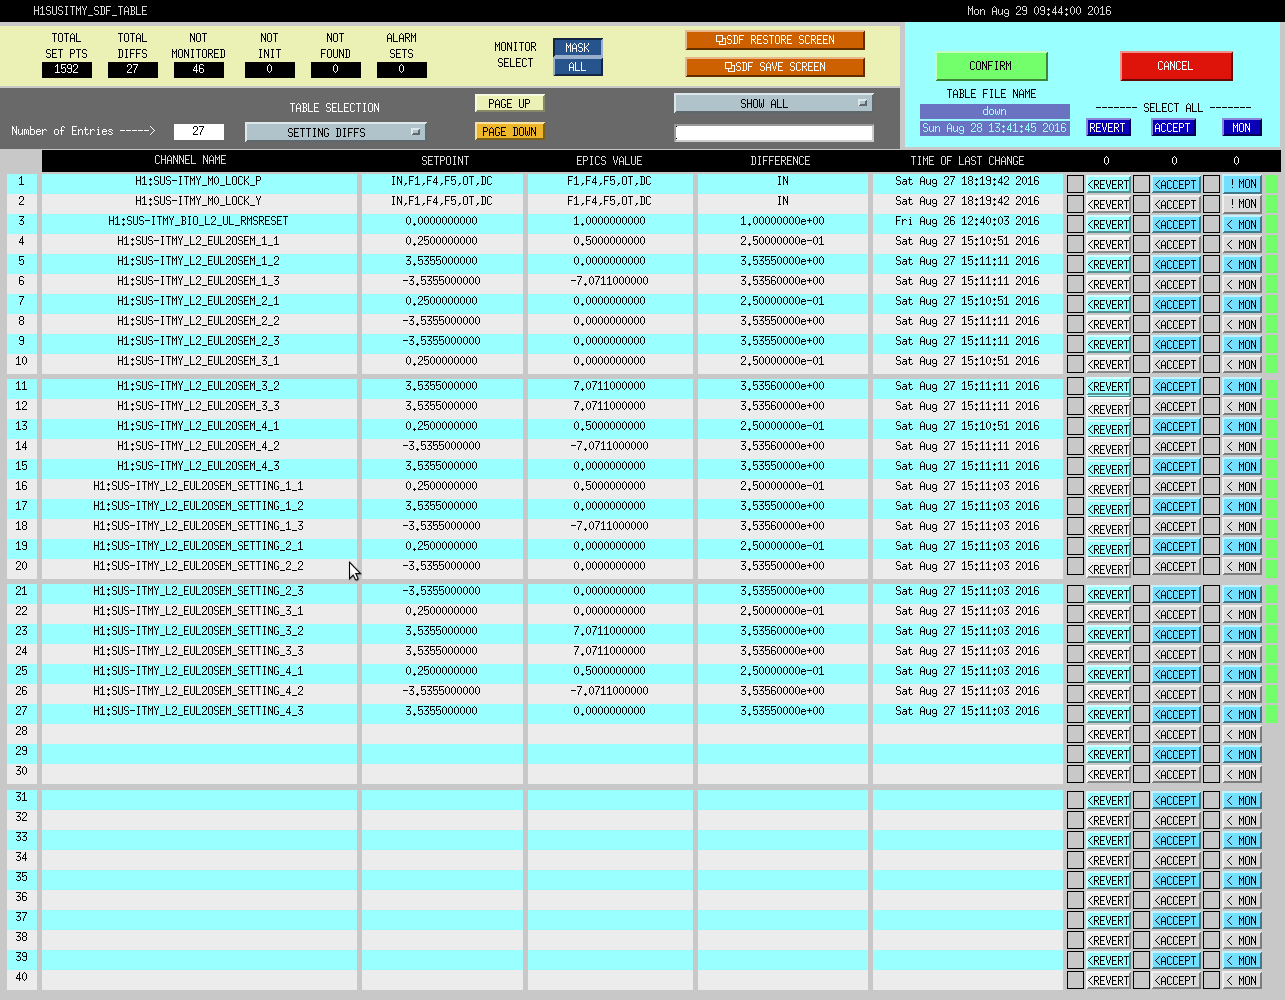Click ACCEPT for row 3 RMSRESET channel

tap(1176, 224)
